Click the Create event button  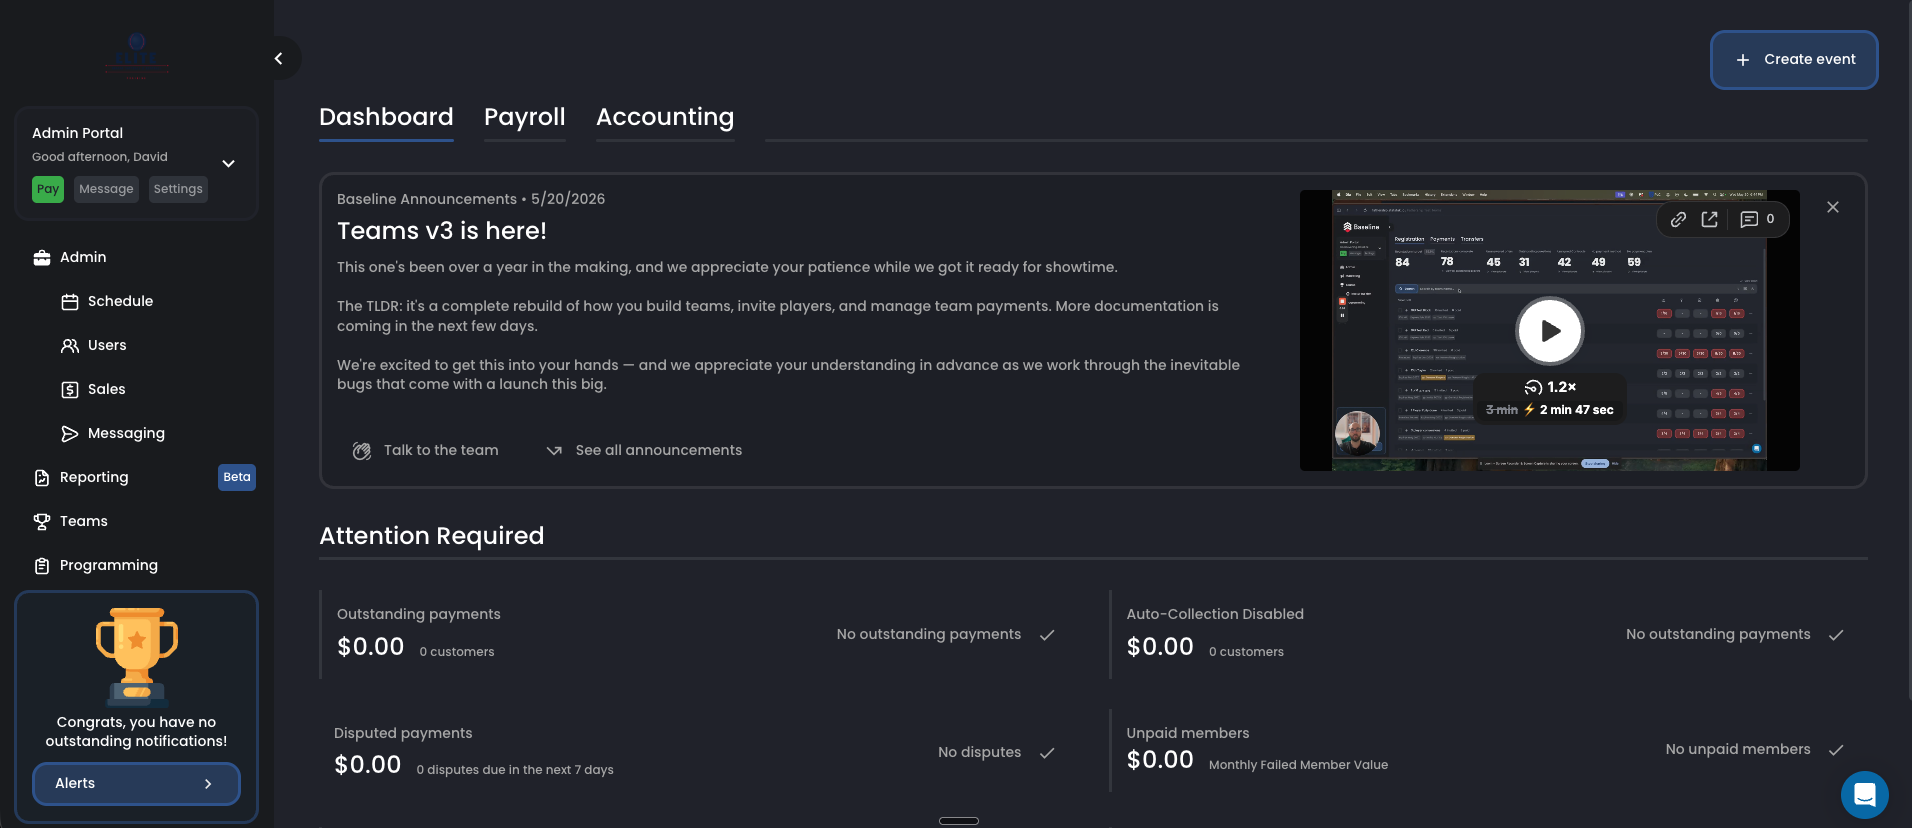pos(1794,60)
